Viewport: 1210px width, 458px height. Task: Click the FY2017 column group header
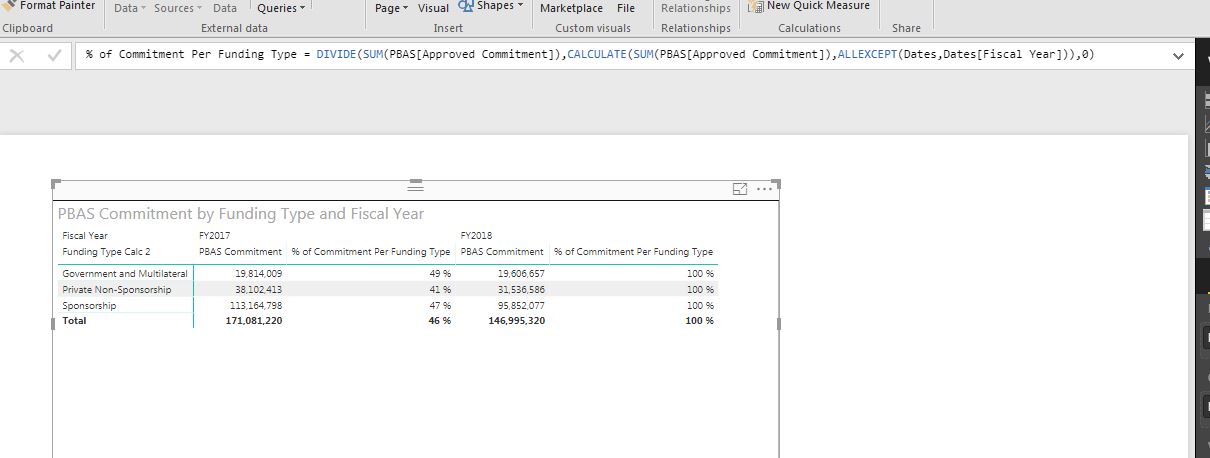click(x=213, y=236)
